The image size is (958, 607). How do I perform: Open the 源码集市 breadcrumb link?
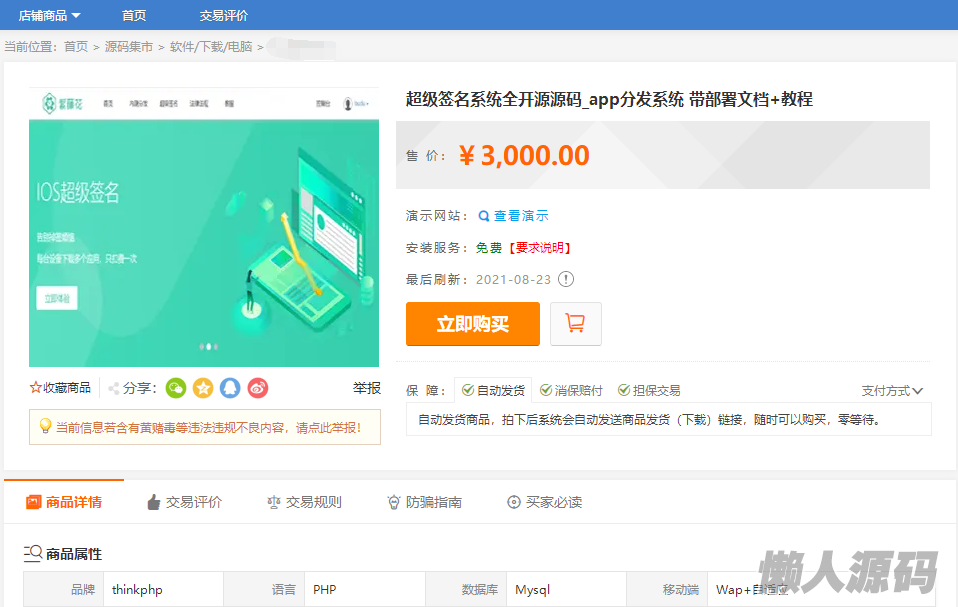(x=128, y=46)
